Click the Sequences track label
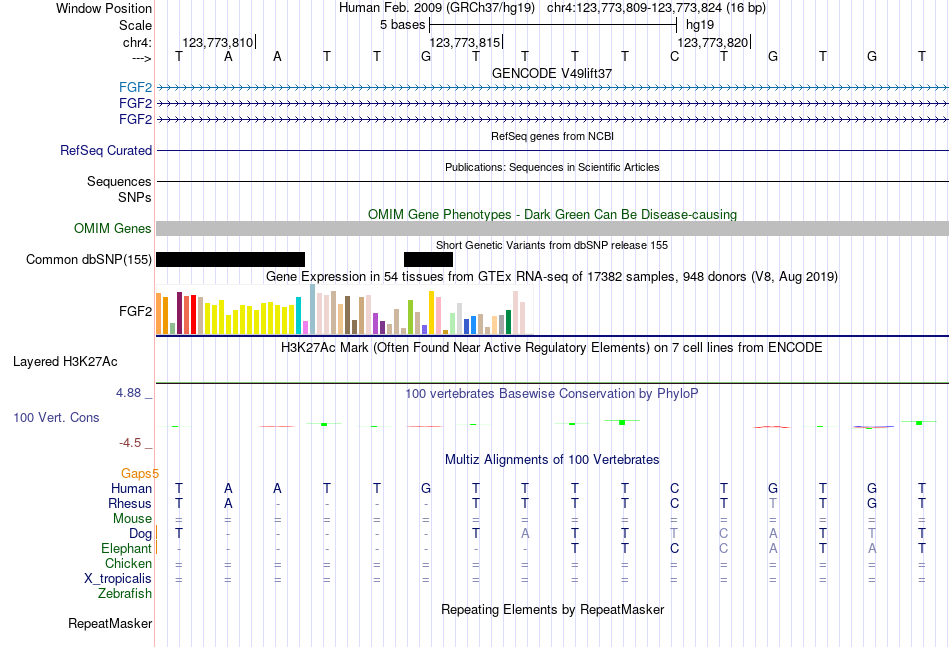This screenshot has height=647, width=950. [x=119, y=181]
